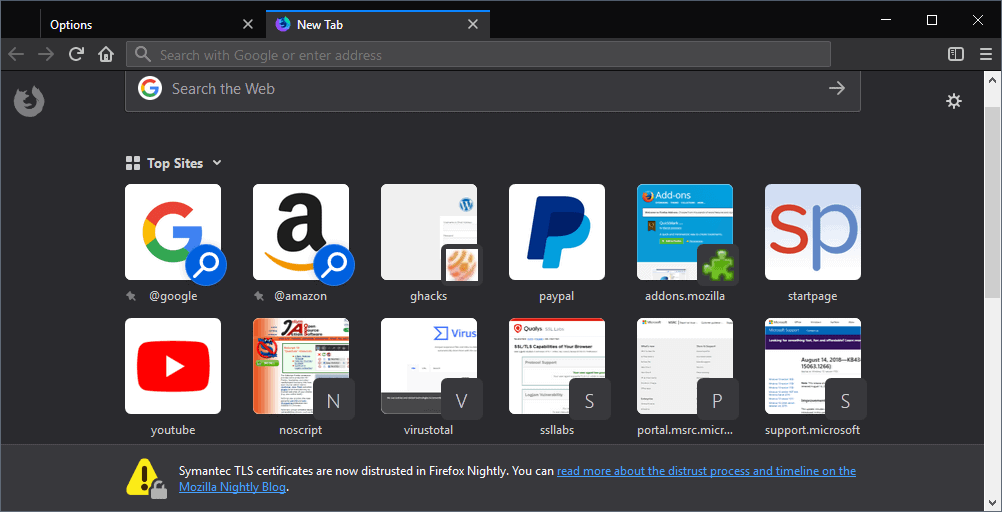Click the 'startpage' tile label

(813, 297)
